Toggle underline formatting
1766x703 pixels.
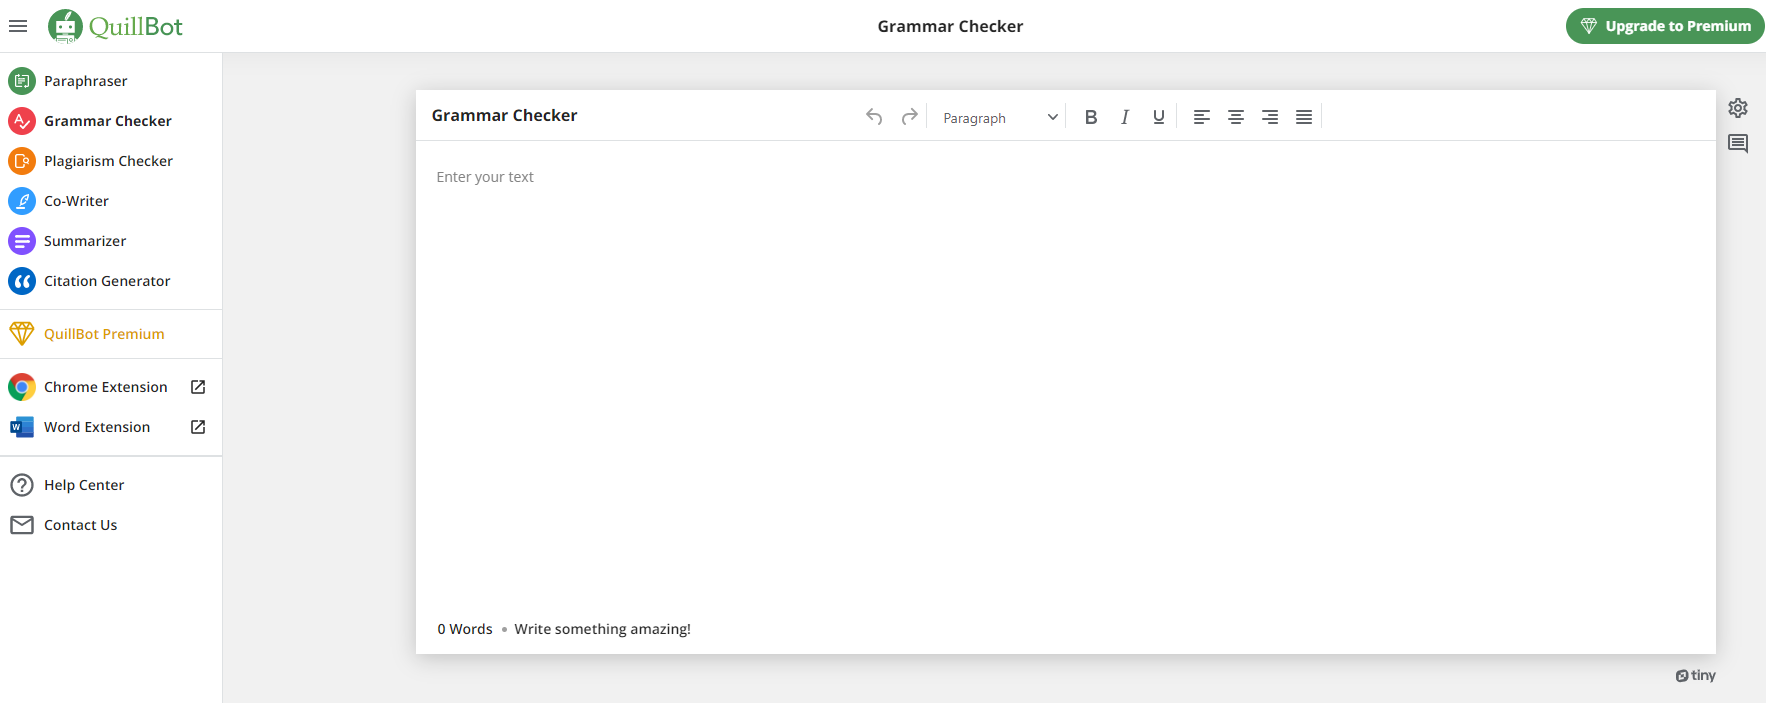[x=1159, y=117]
